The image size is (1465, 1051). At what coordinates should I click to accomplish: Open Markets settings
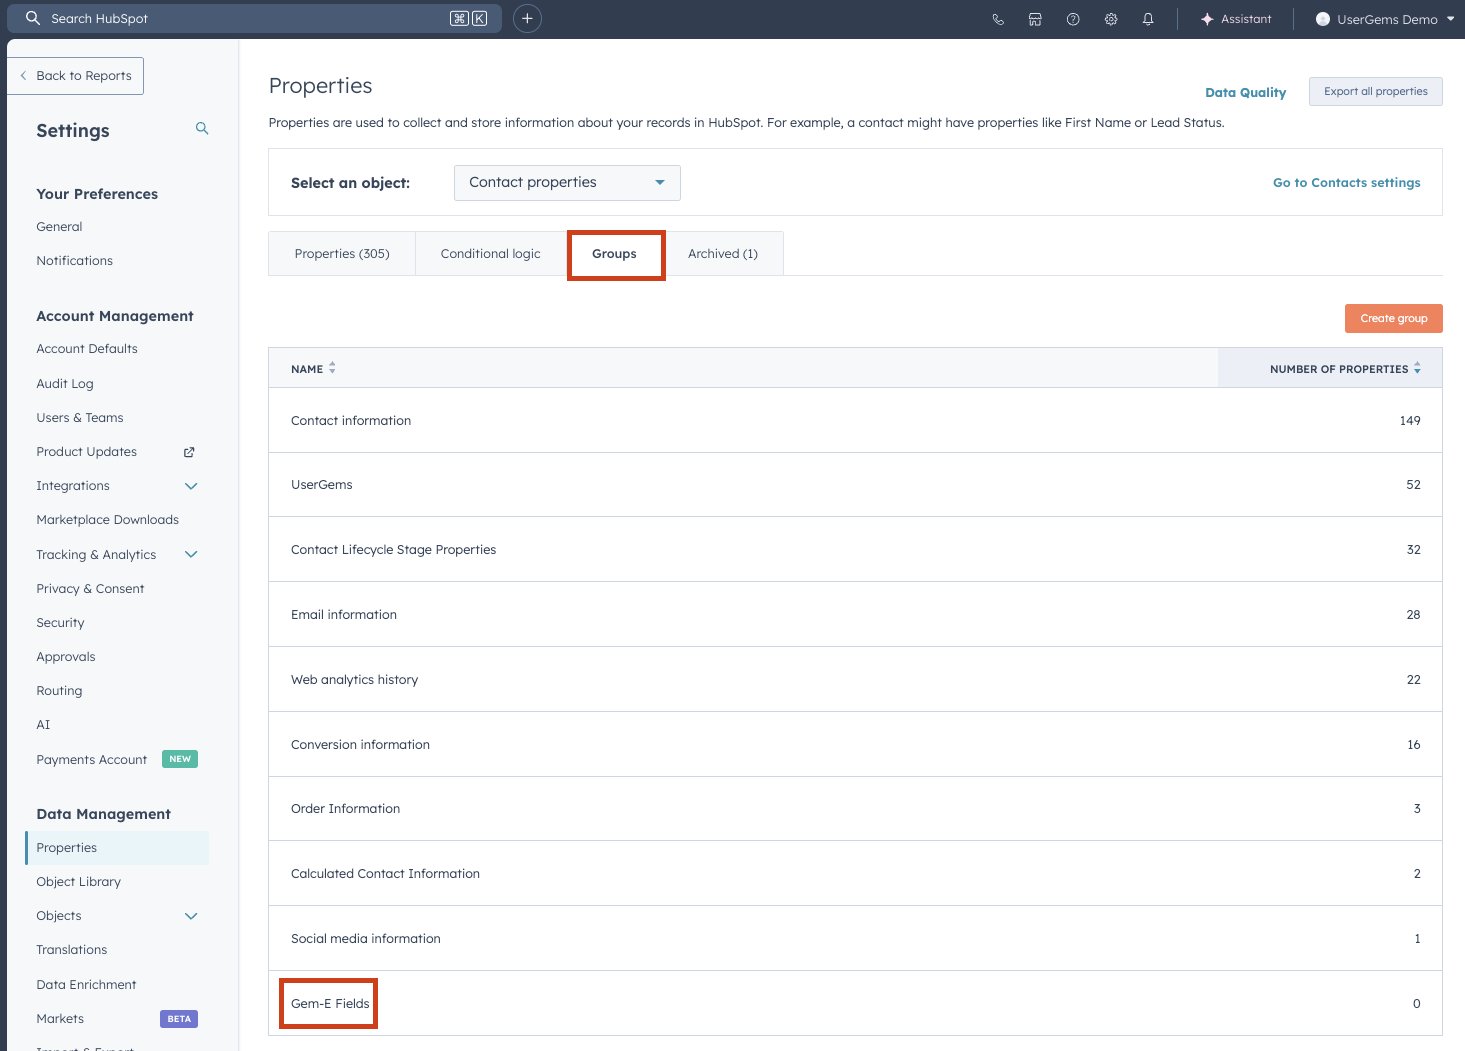(60, 1019)
